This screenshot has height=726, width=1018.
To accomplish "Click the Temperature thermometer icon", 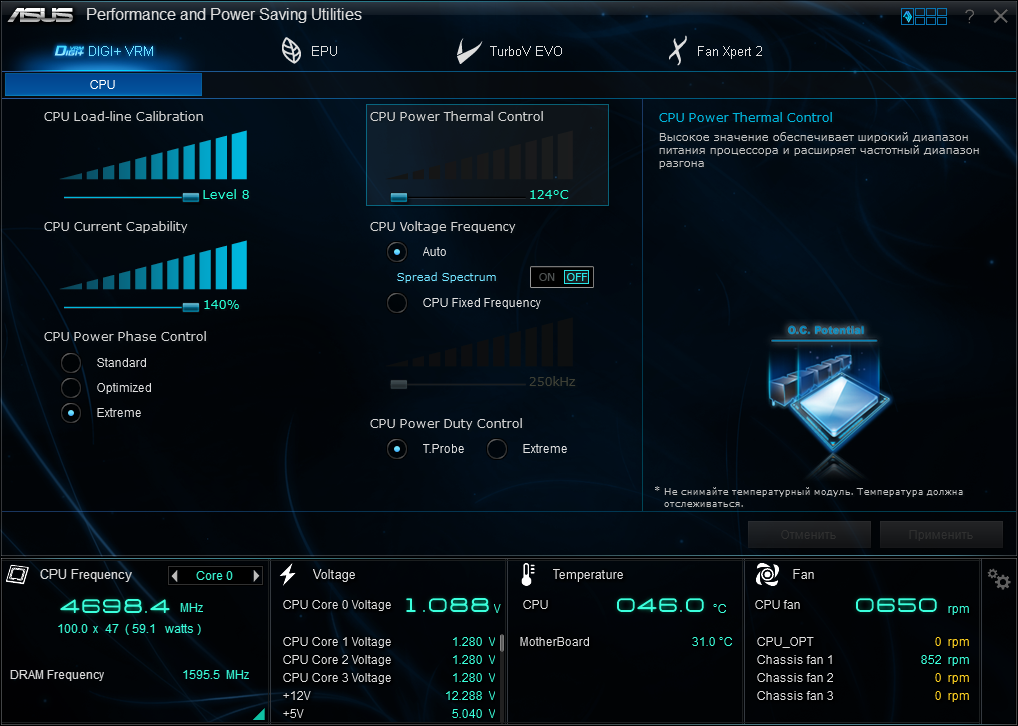I will (528, 574).
